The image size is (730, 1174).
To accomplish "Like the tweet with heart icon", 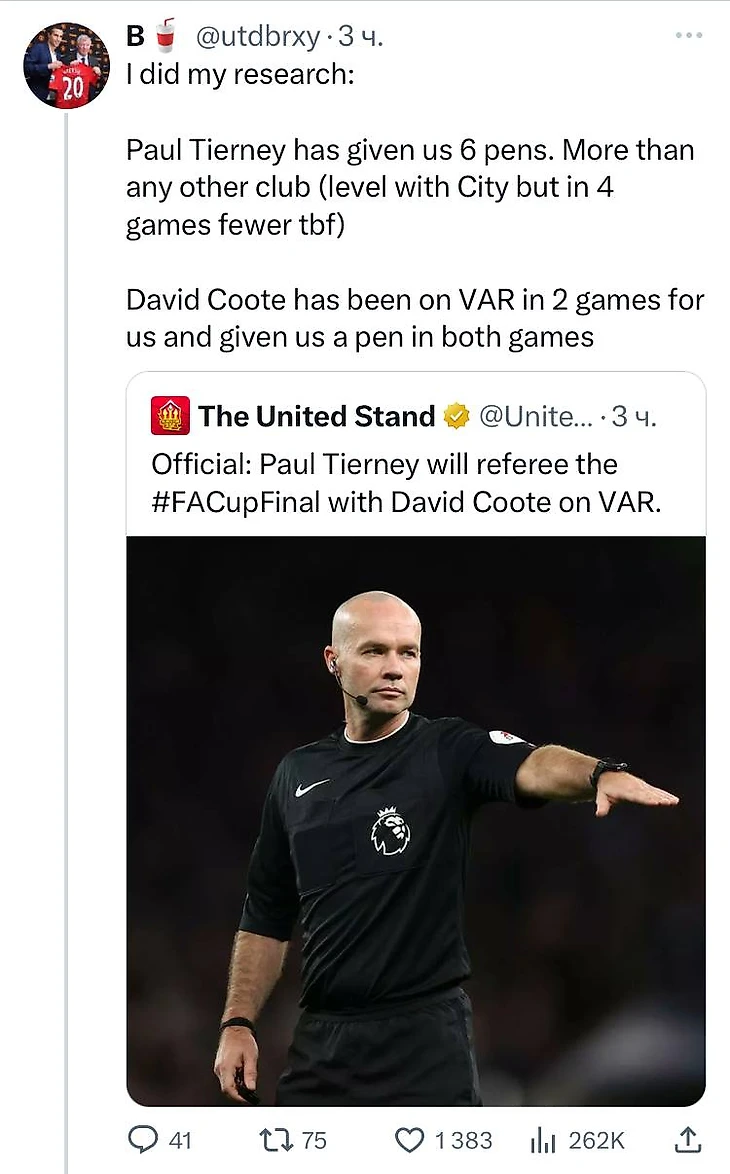I will (x=409, y=1140).
